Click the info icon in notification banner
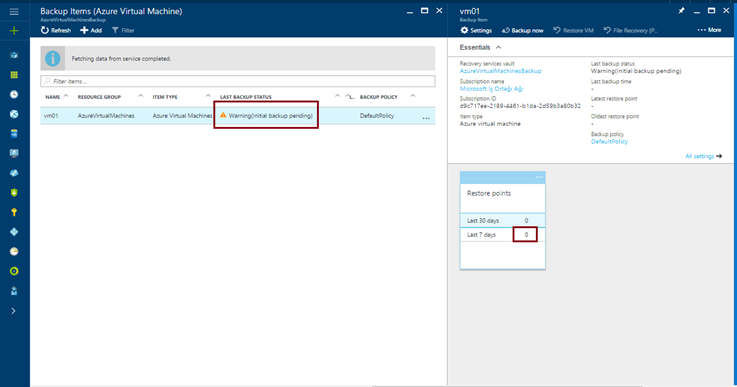Image resolution: width=737 pixels, height=387 pixels. [53, 58]
